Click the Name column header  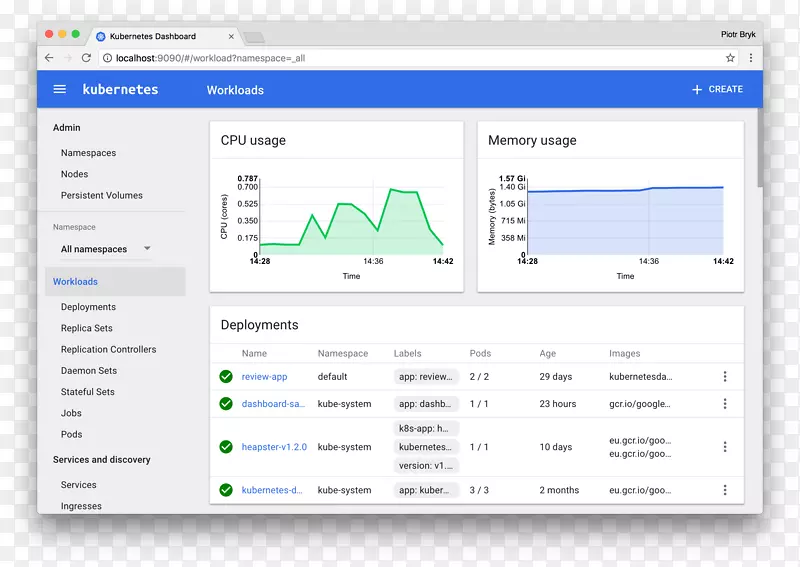pyautogui.click(x=254, y=353)
